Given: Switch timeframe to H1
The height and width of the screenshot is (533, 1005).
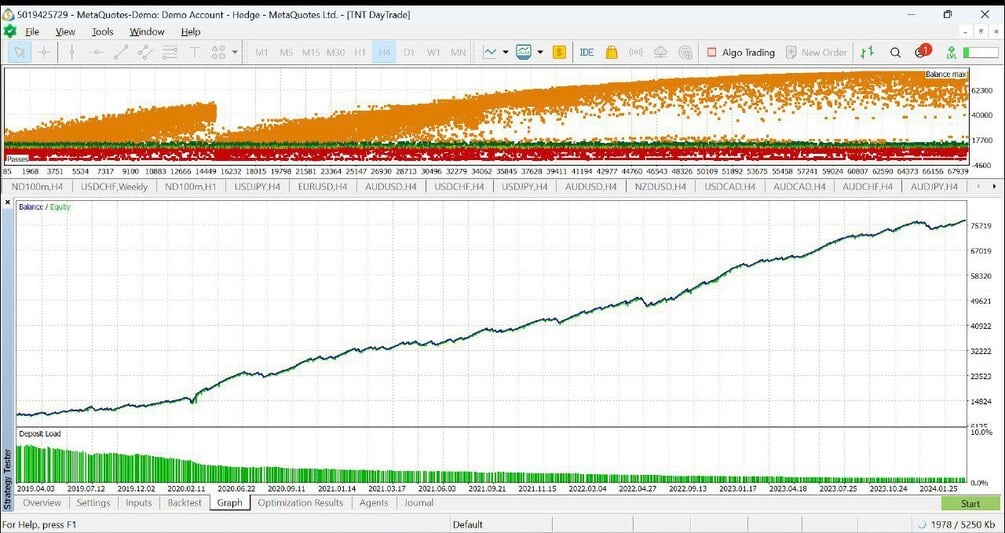Looking at the screenshot, I should point(360,53).
